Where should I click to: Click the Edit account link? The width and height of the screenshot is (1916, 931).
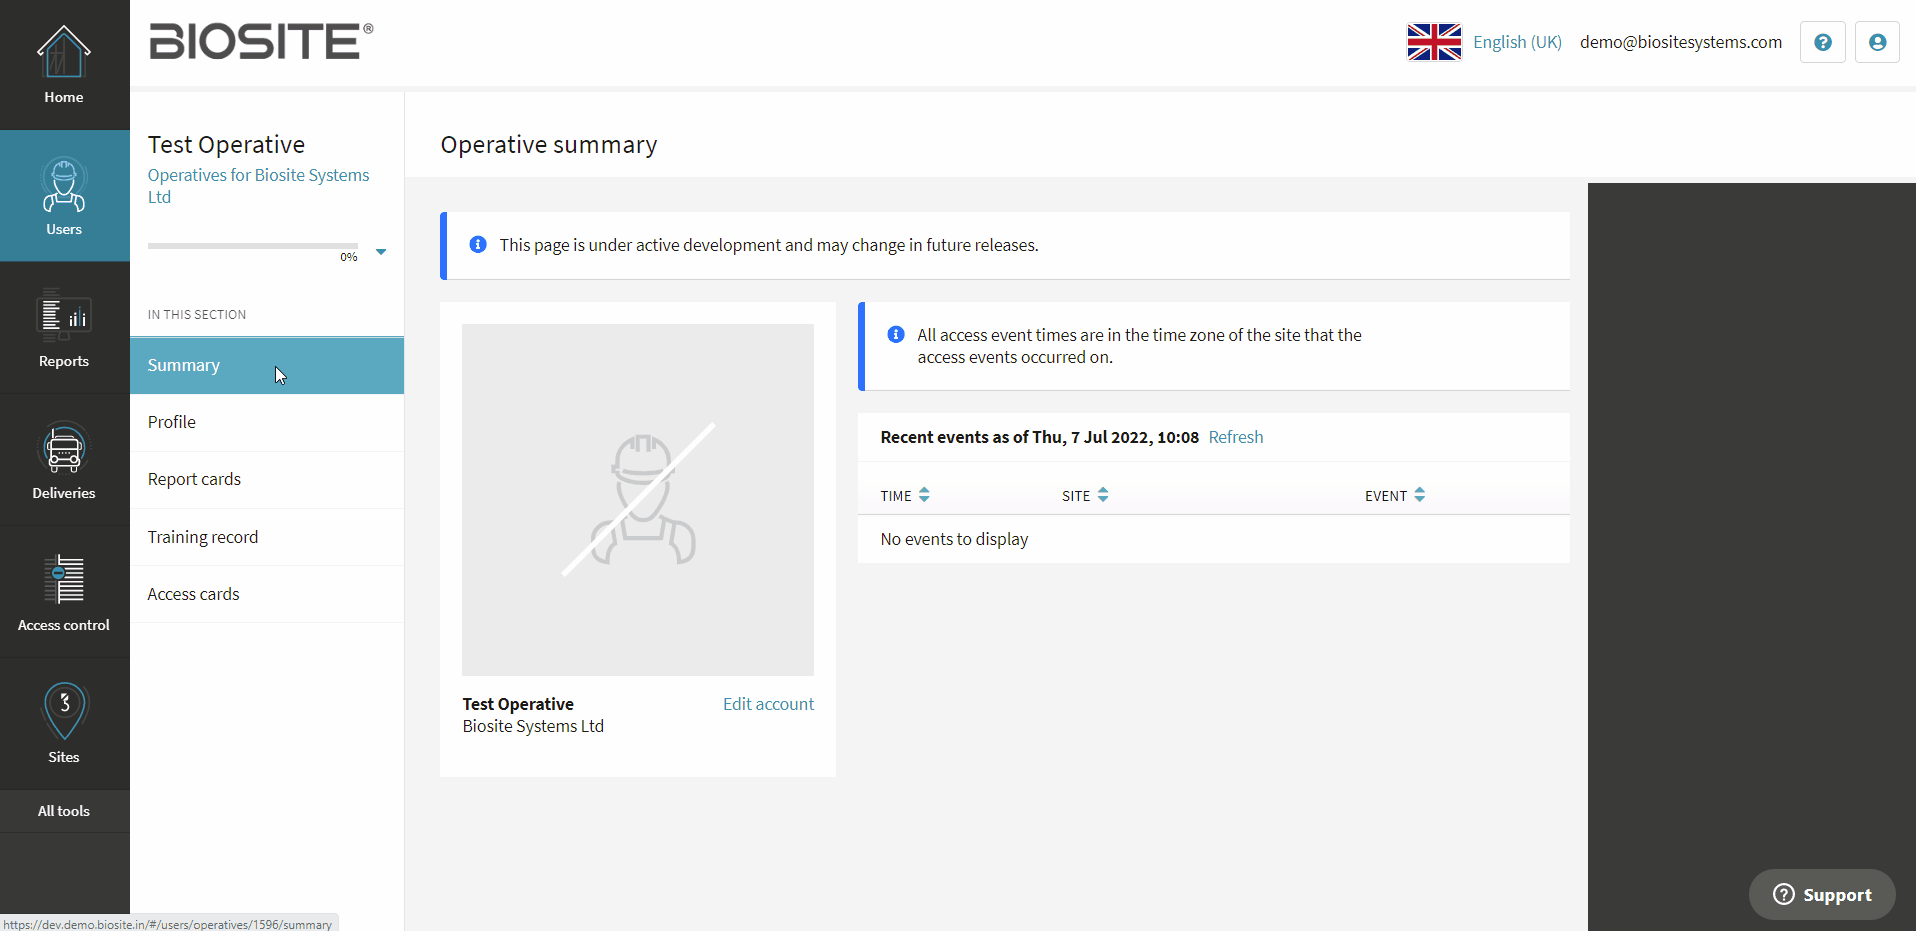click(768, 704)
